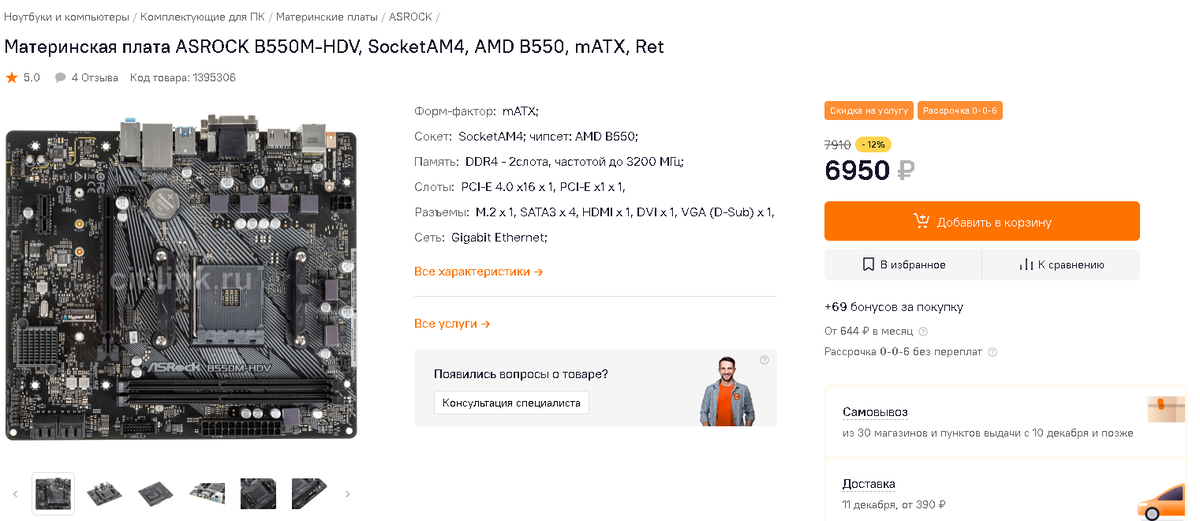
Task: Click Рассрочка 0-0-6 orange badge
Action: click(x=959, y=111)
